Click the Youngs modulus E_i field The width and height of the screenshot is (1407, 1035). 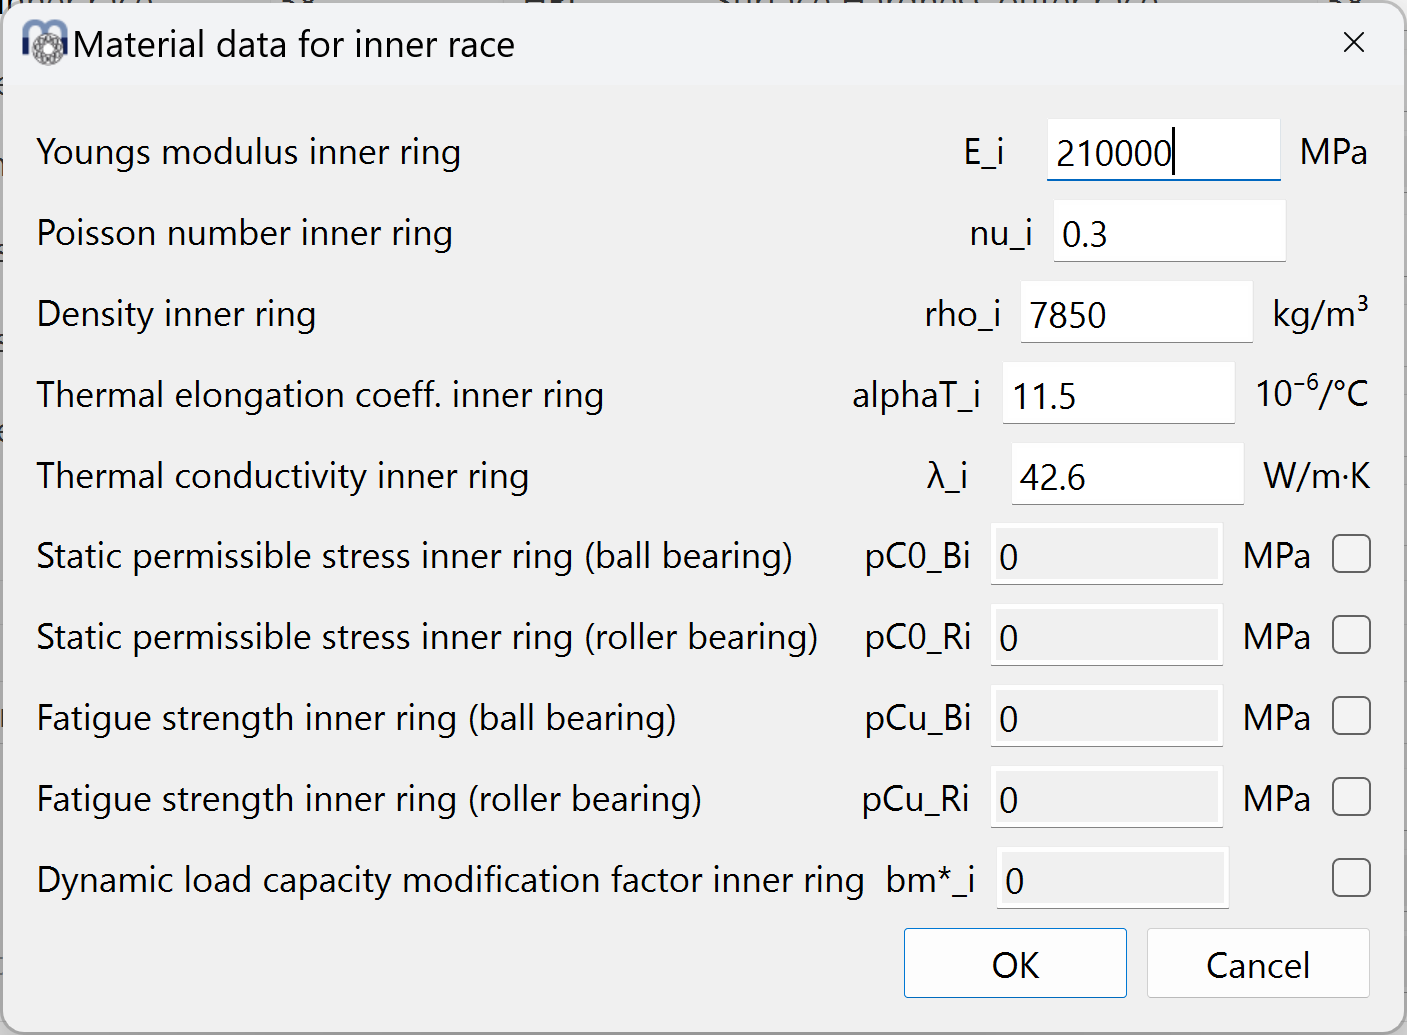click(1163, 151)
